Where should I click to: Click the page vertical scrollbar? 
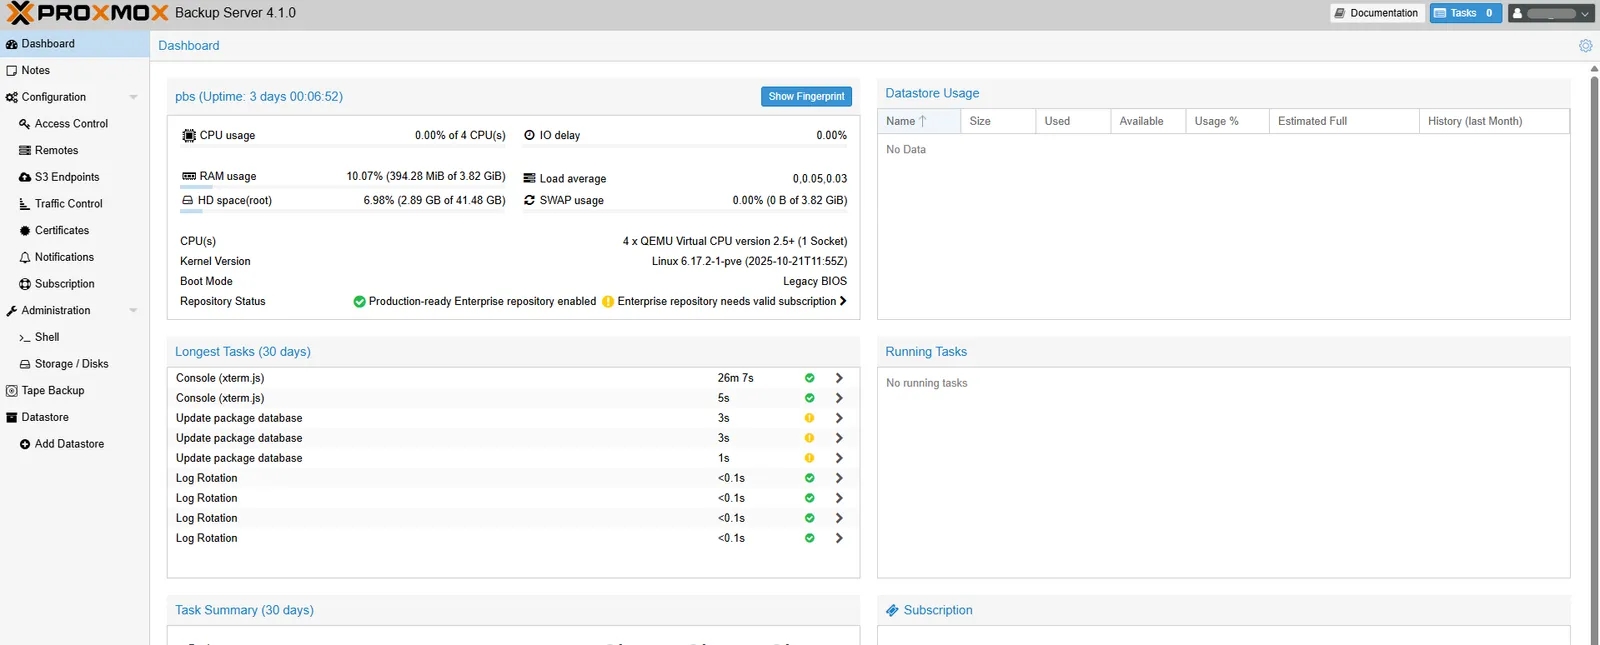pyautogui.click(x=1594, y=355)
